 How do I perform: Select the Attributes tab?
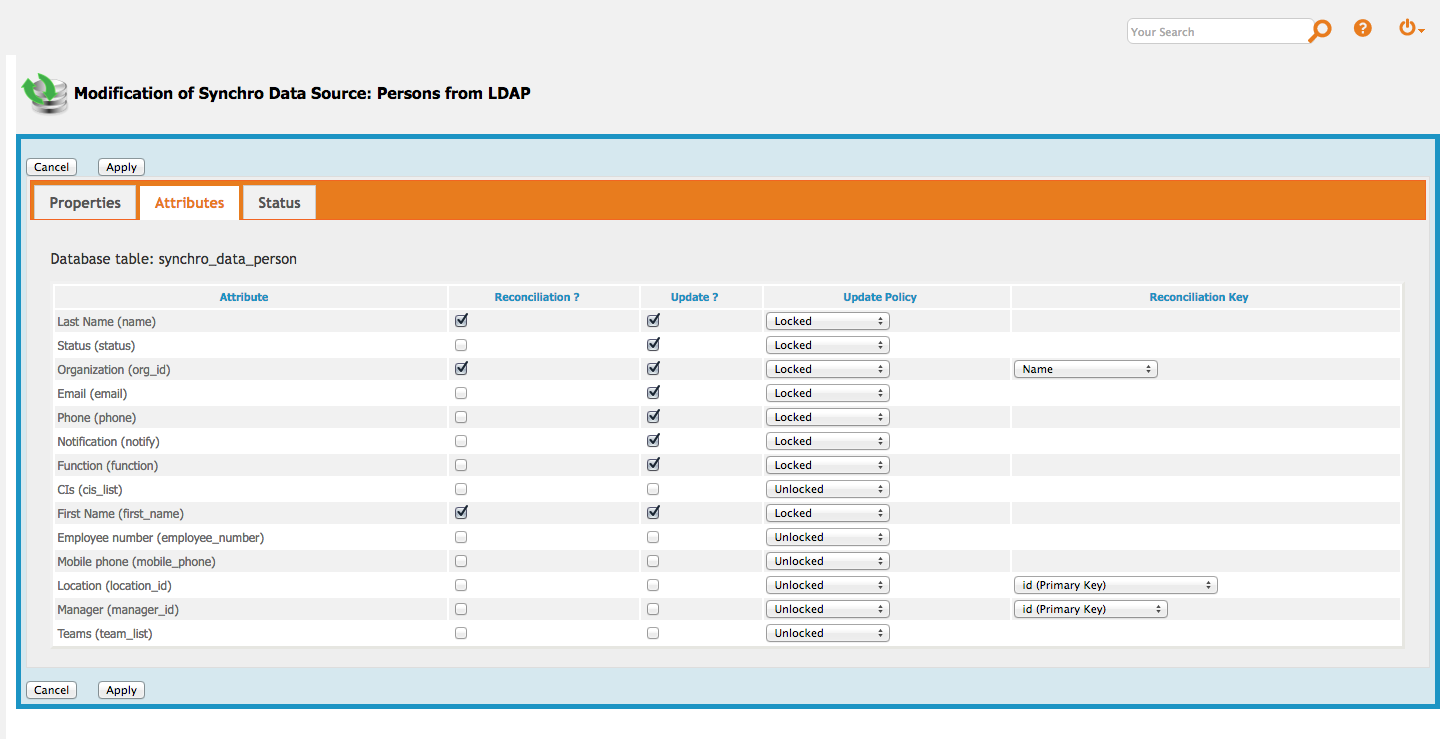click(189, 203)
